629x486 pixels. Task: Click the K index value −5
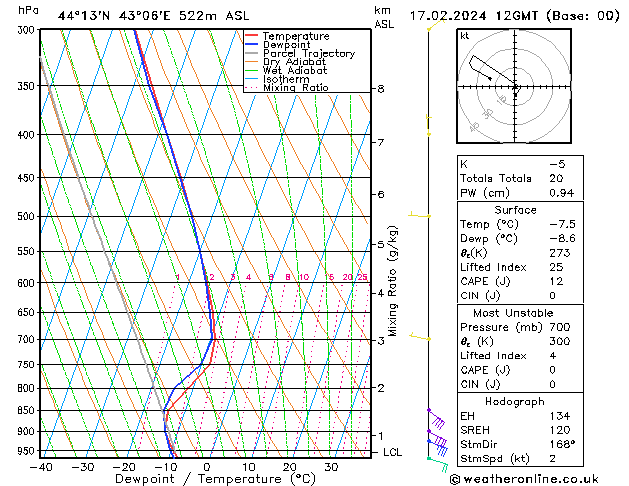557,164
